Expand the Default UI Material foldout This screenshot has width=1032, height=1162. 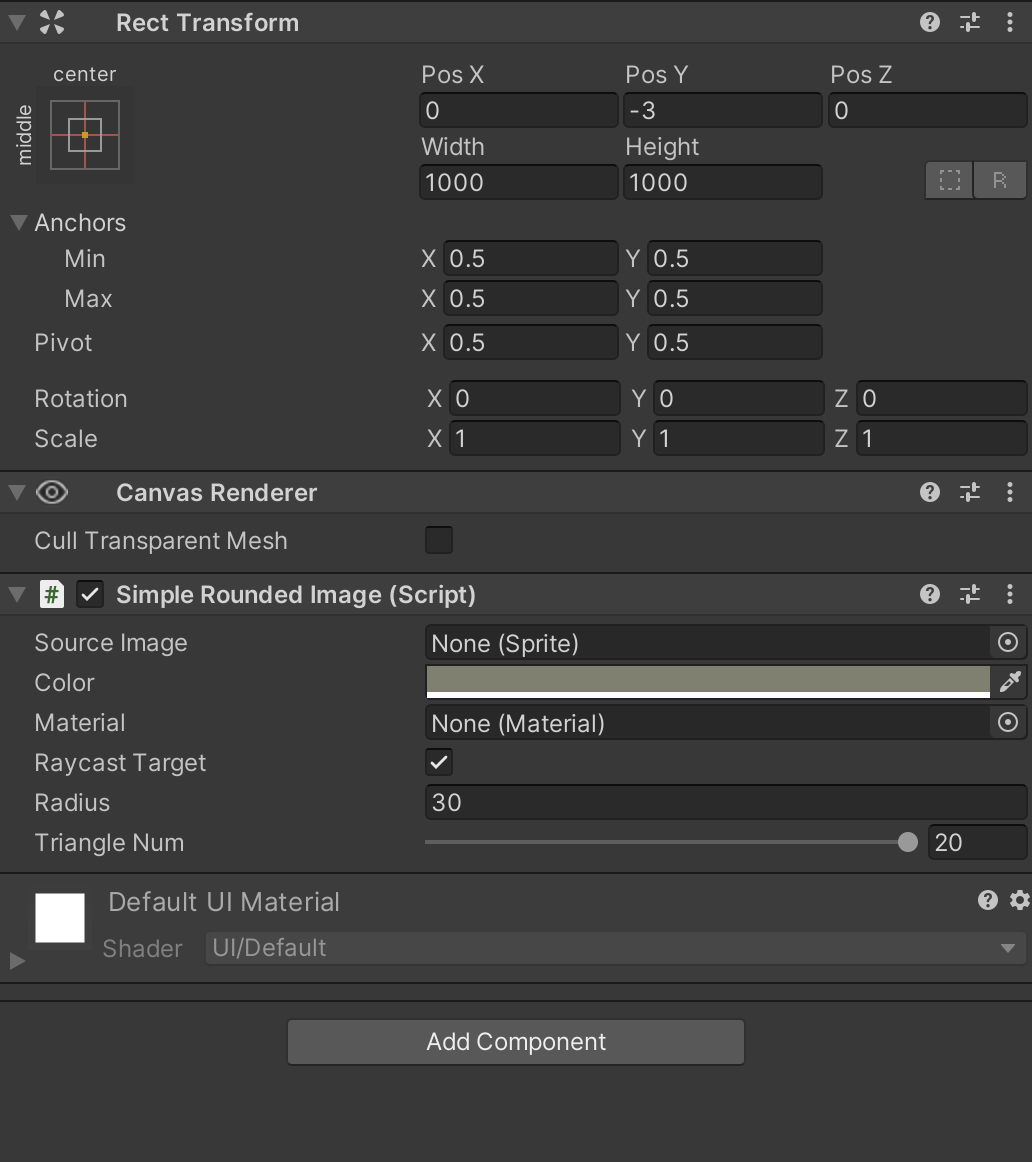(15, 961)
